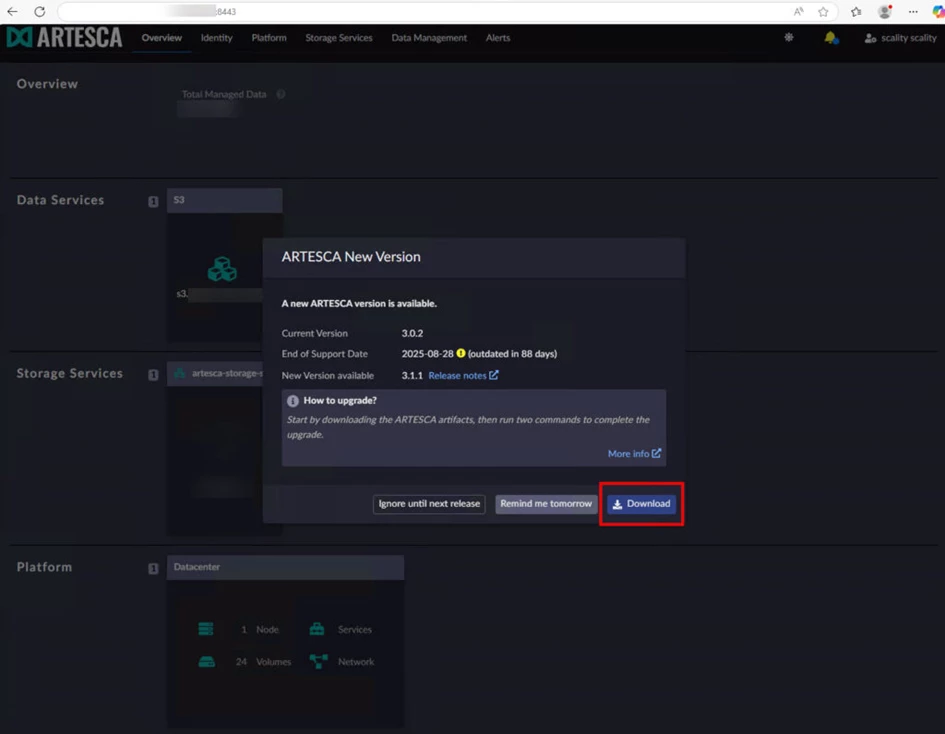Open the Copilot icon in the browser toolbar
The width and height of the screenshot is (945, 734).
pyautogui.click(x=938, y=11)
